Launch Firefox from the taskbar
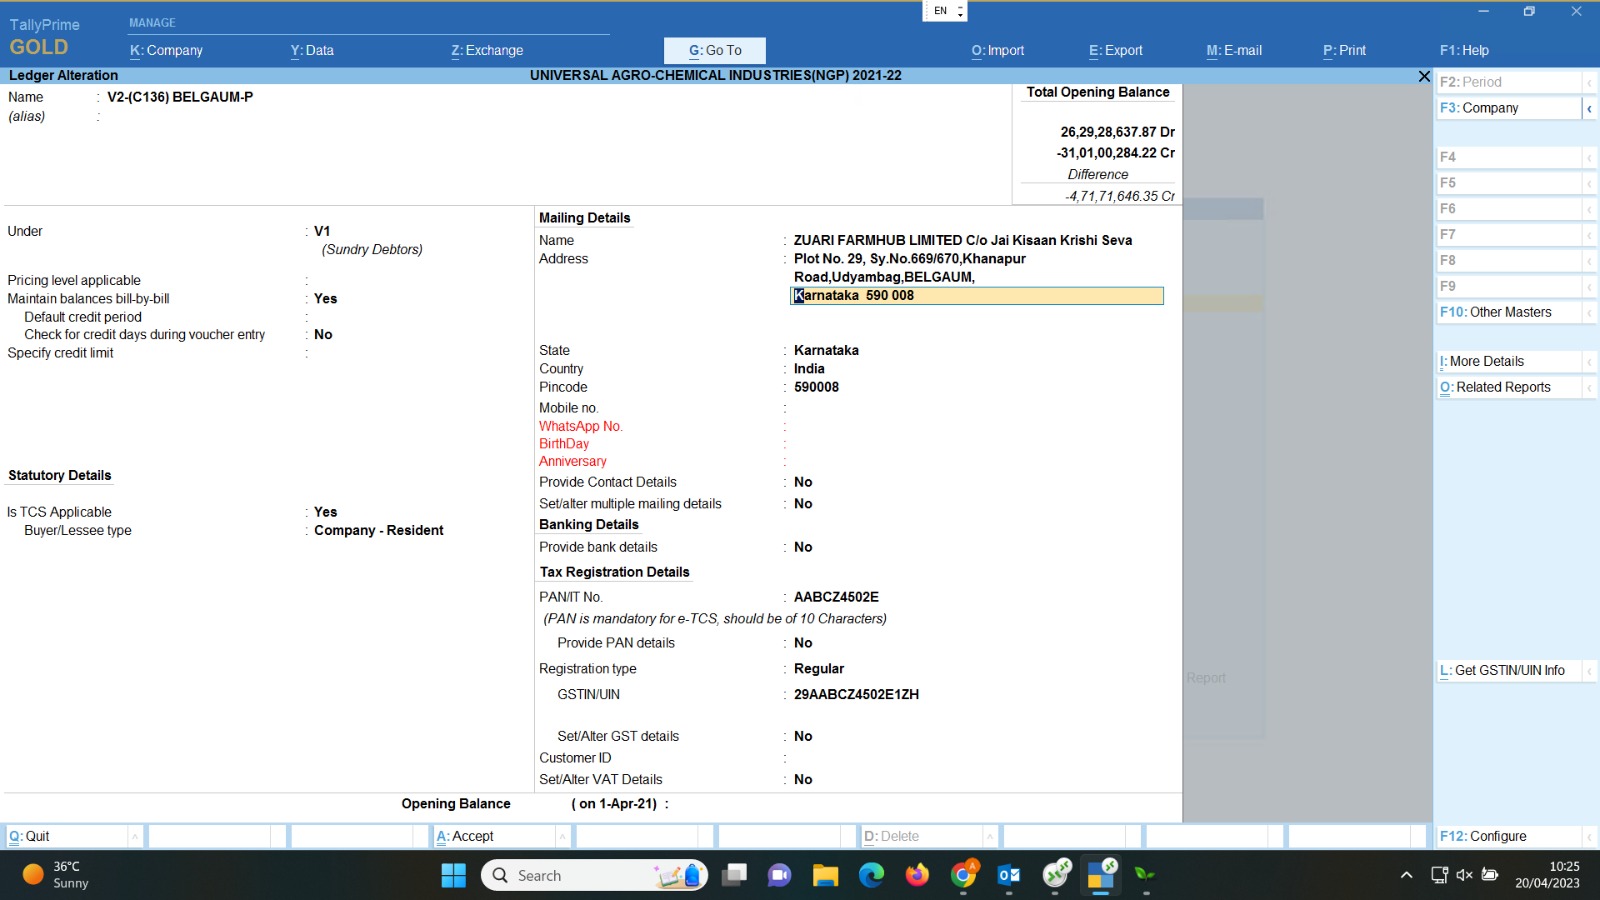The image size is (1600, 900). [x=917, y=876]
